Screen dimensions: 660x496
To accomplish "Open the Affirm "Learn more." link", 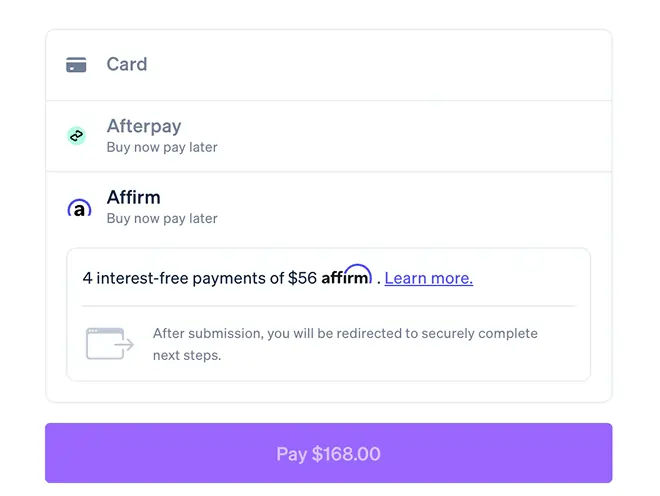I will (428, 278).
